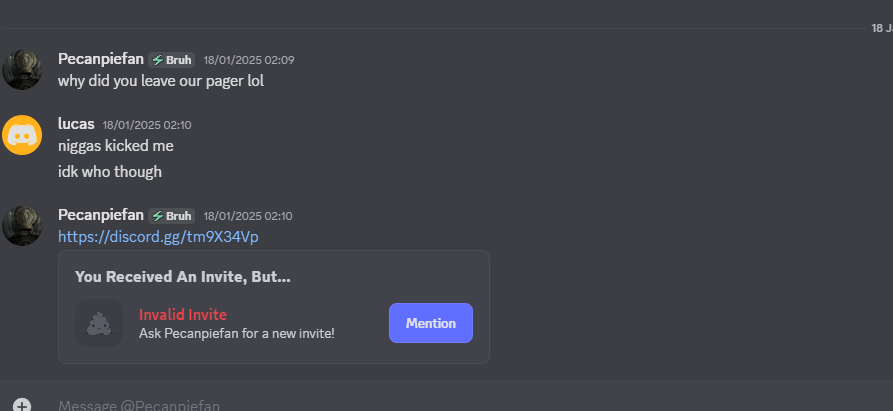Click the Bruh lightning tag above the invite link
This screenshot has width=893, height=411.
[171, 216]
